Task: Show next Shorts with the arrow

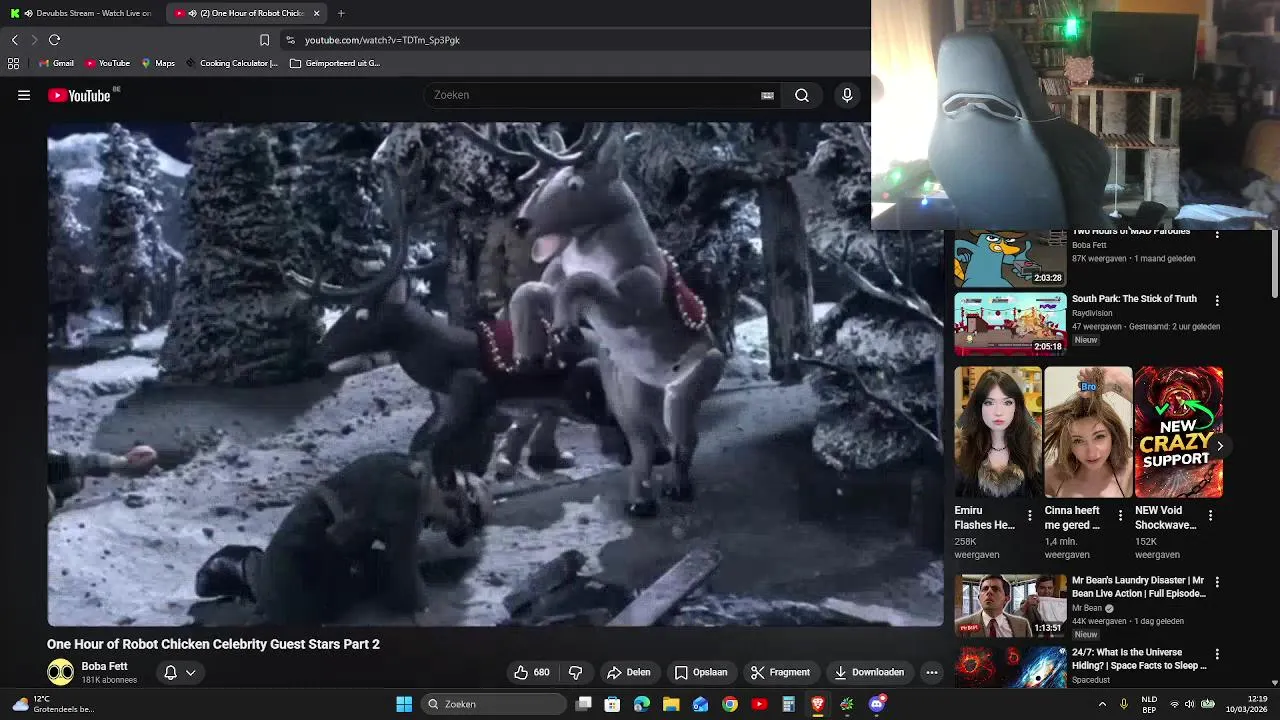Action: 1219,446
